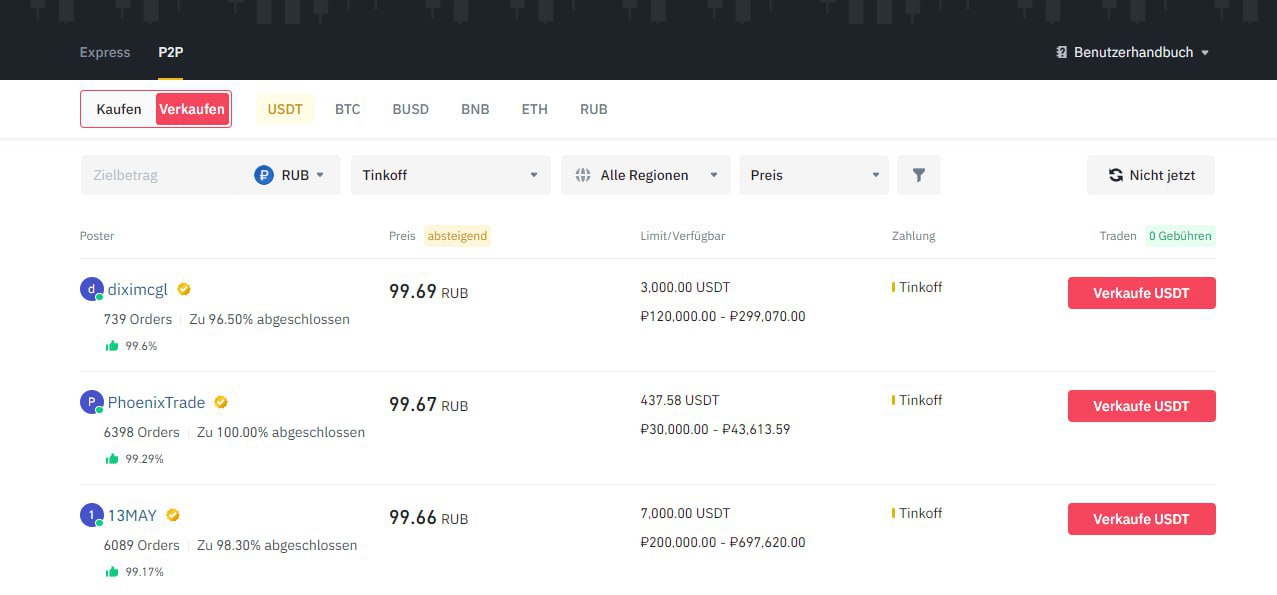Open the Preis sorting dropdown
Screen dimensions: 1277x595
[x=814, y=175]
